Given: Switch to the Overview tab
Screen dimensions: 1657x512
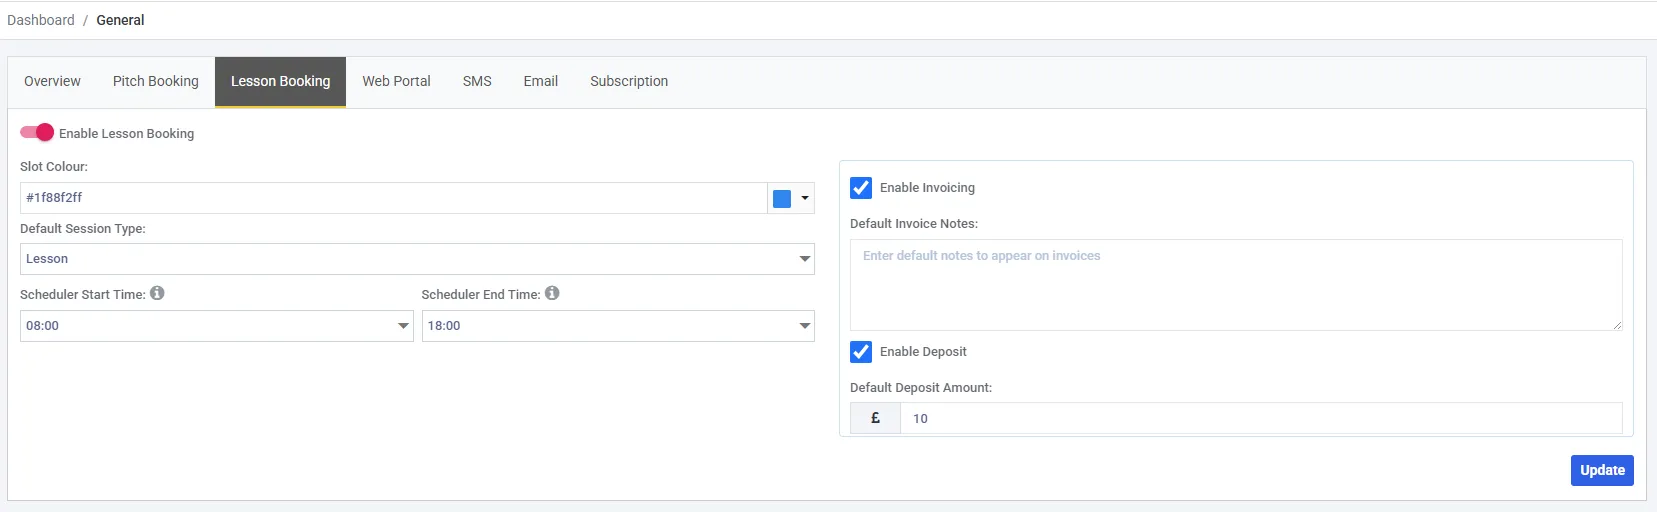Looking at the screenshot, I should [x=52, y=81].
